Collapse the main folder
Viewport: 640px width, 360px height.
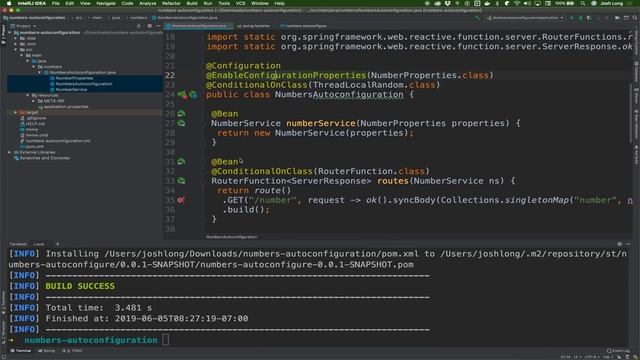click(x=22, y=56)
